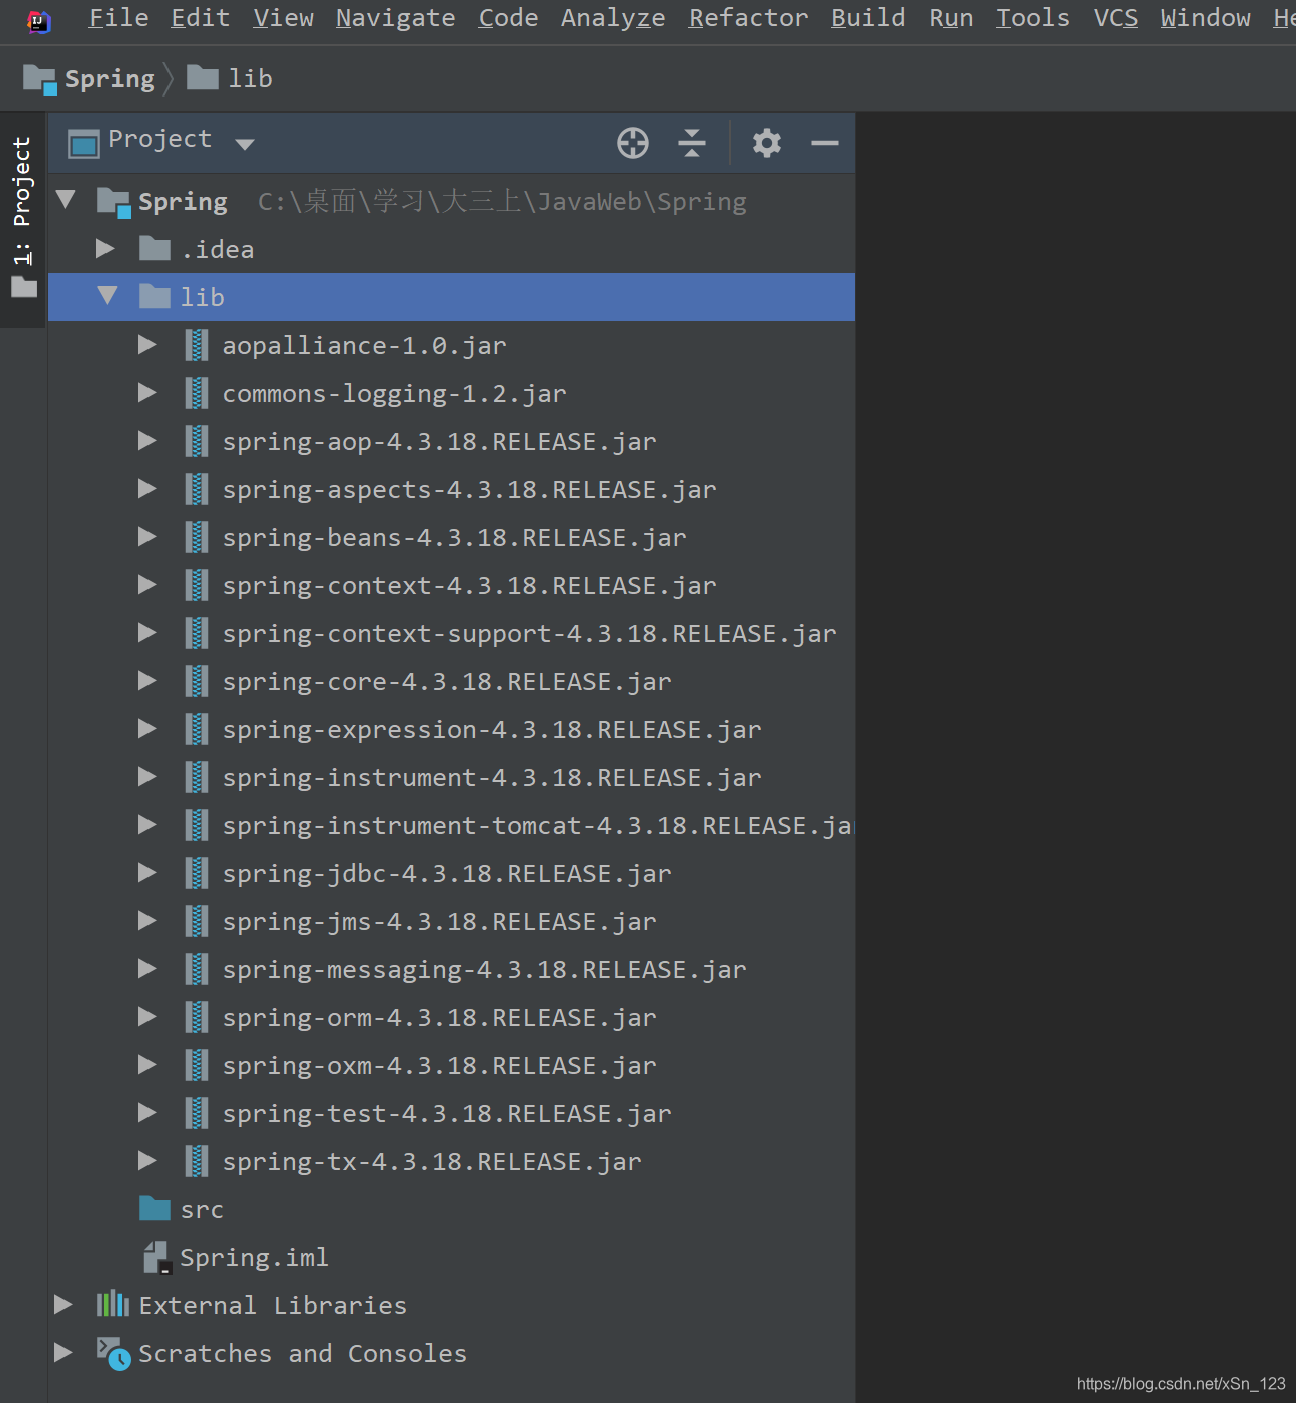Click the spring-beans jar archive icon
Viewport: 1296px width, 1403px height.
pyautogui.click(x=197, y=537)
